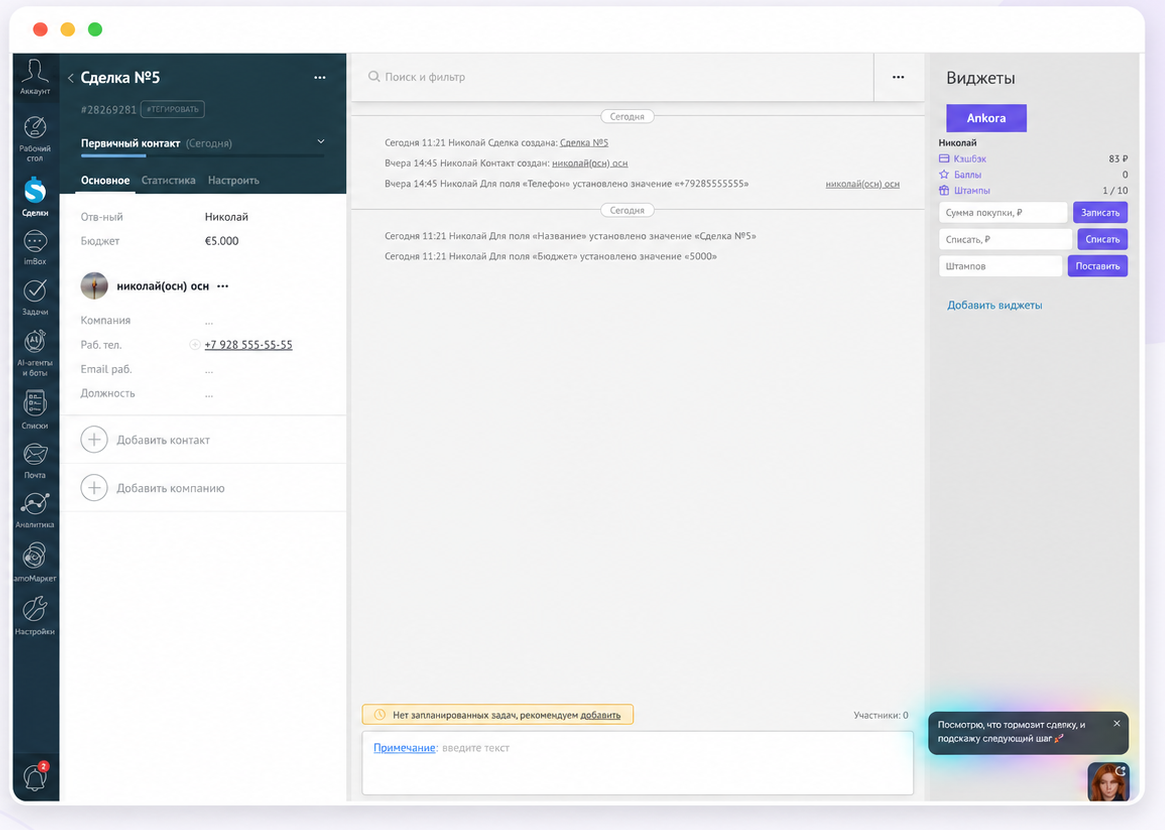Open николай(осн) осн link beside phone entry
The width and height of the screenshot is (1165, 830).
coord(863,184)
